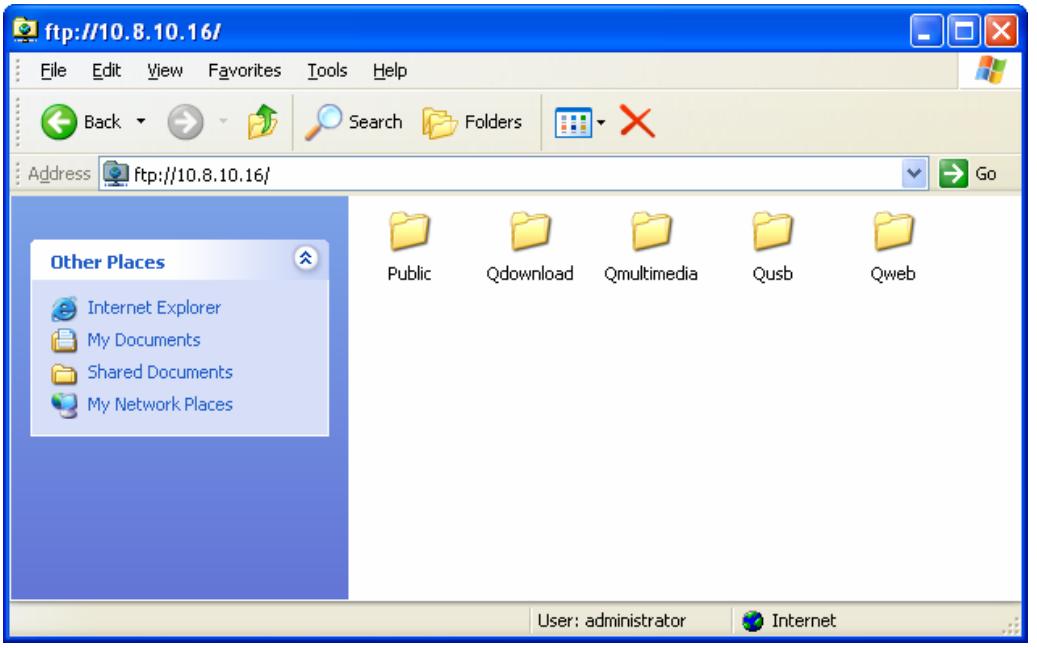Click the Shared Documents folder icon
The width and height of the screenshot is (1037, 648).
(x=64, y=373)
